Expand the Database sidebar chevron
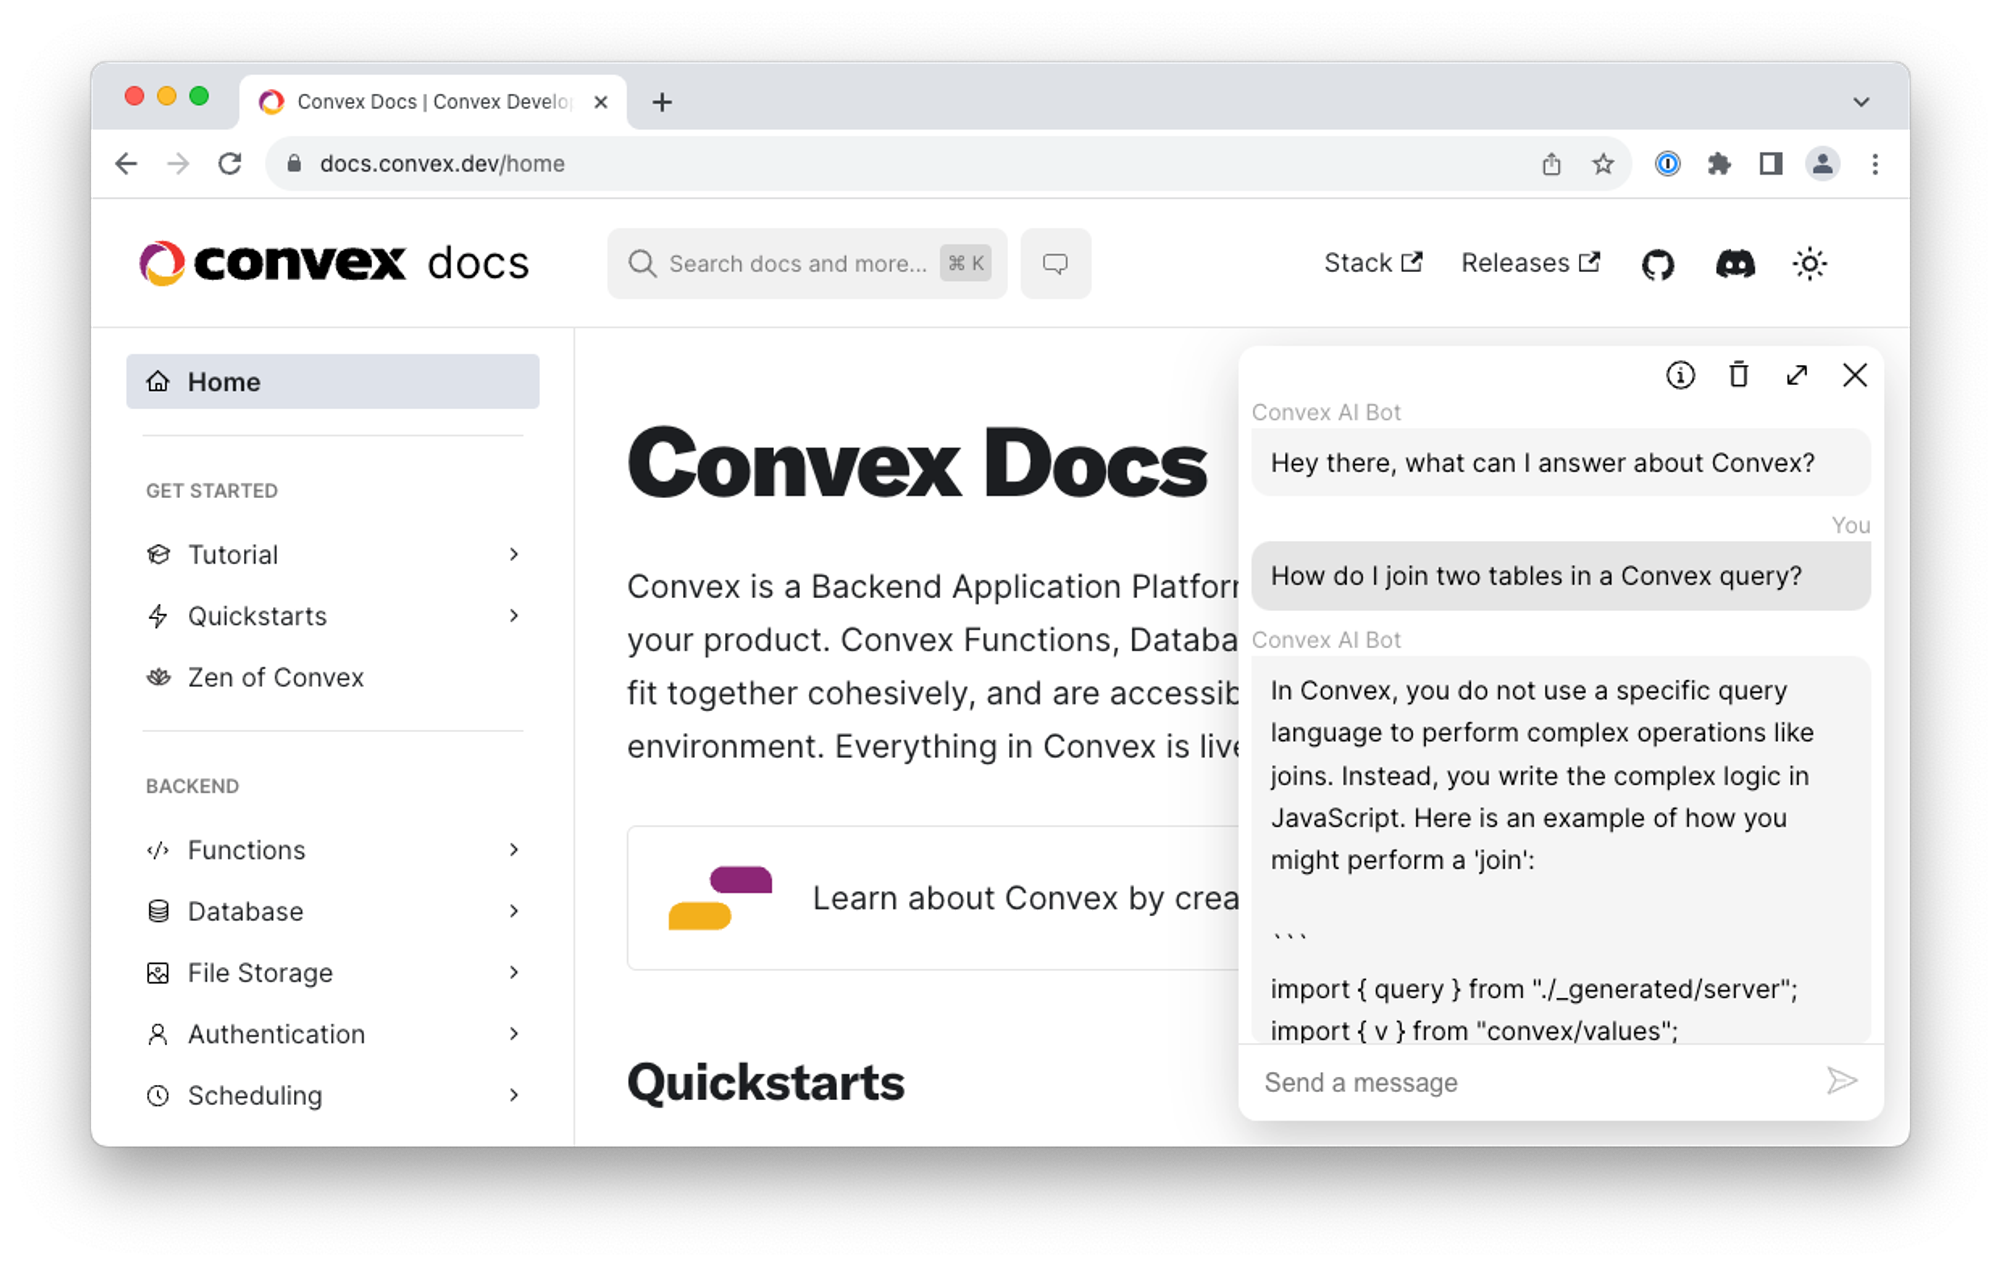 (x=513, y=911)
